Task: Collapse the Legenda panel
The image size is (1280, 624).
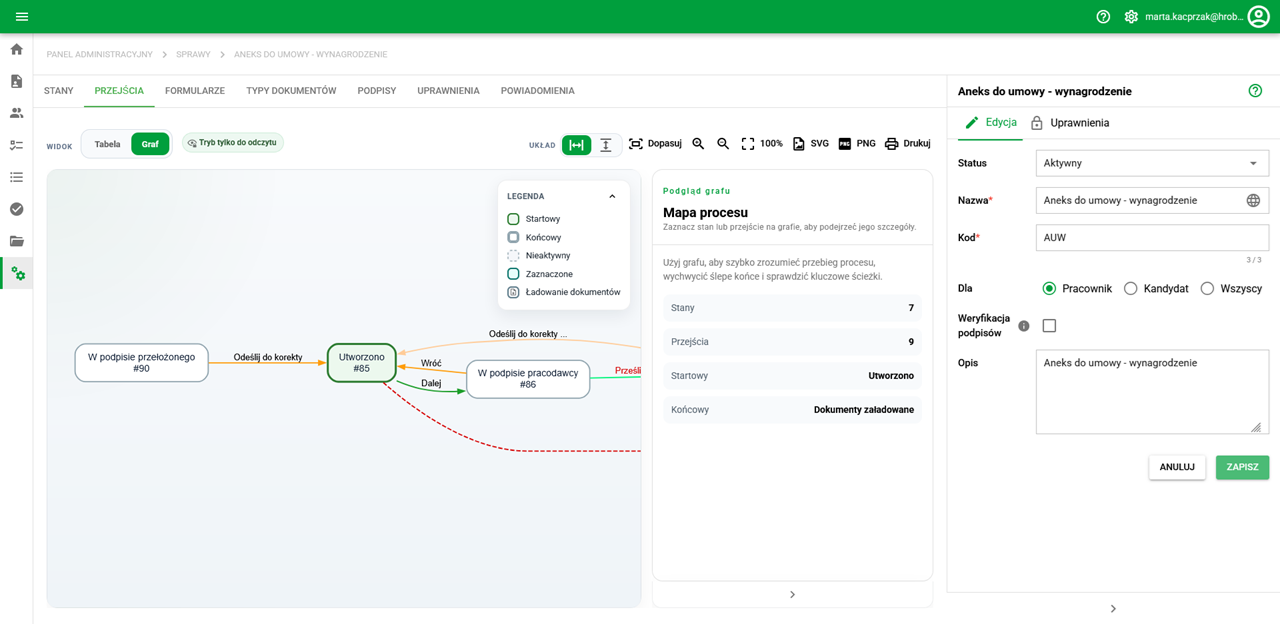Action: coord(612,196)
